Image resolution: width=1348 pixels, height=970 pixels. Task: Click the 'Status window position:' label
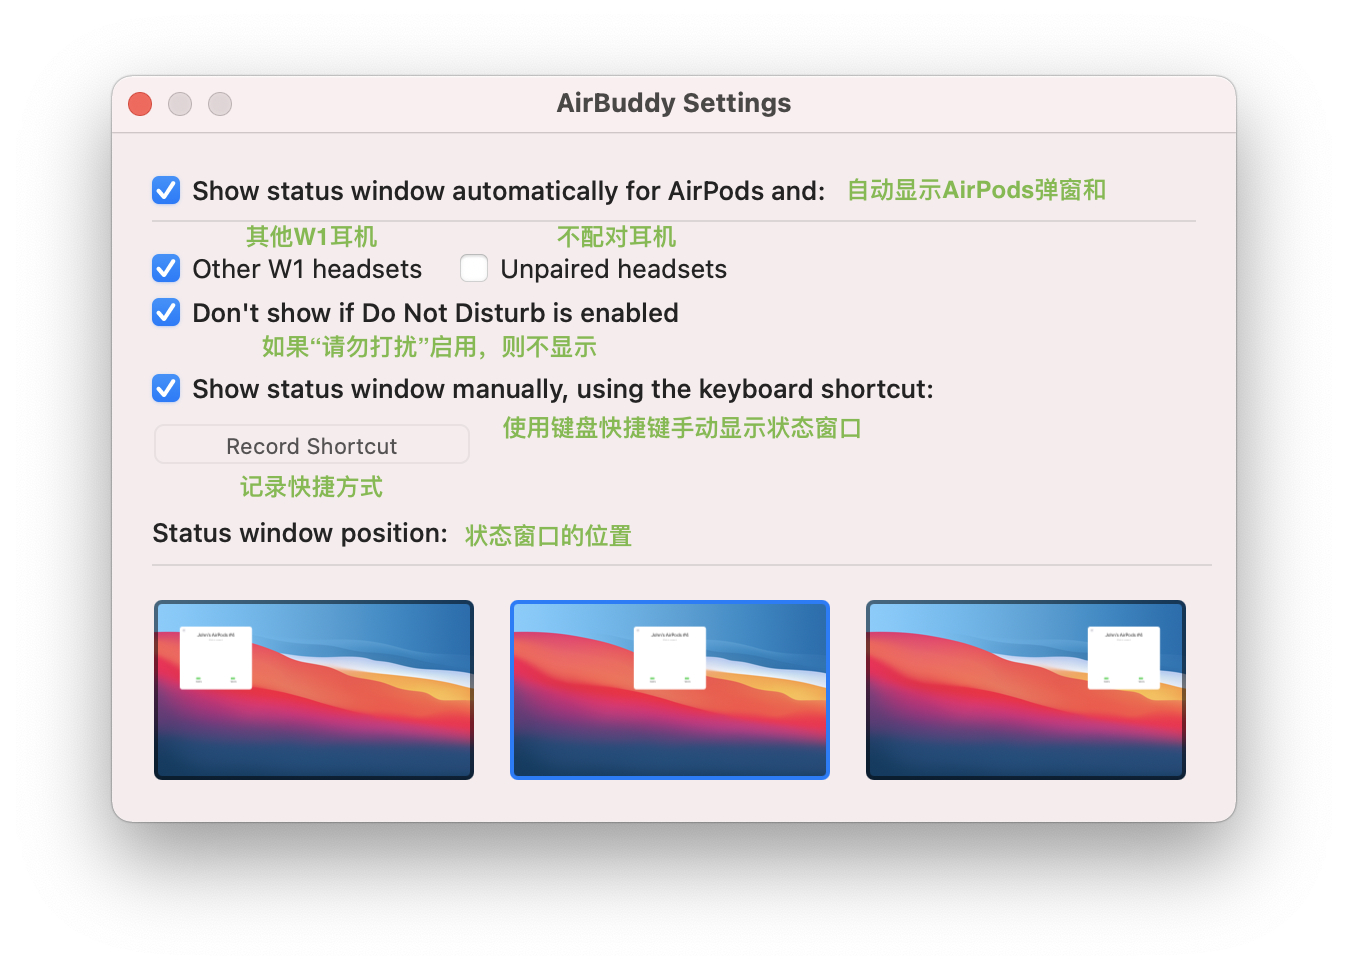[300, 533]
